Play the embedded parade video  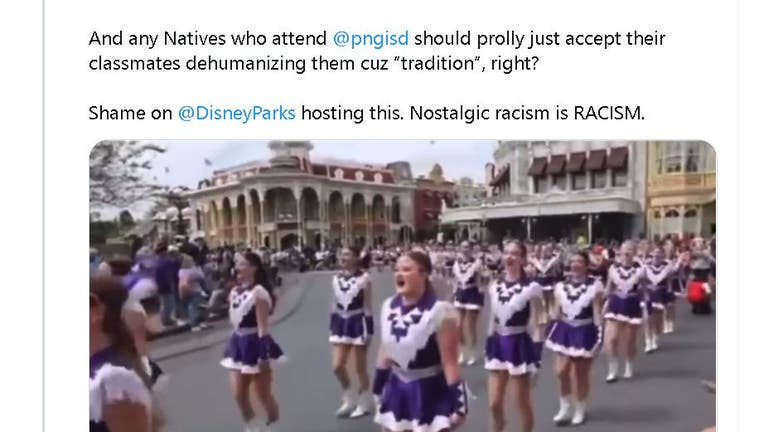point(402,286)
